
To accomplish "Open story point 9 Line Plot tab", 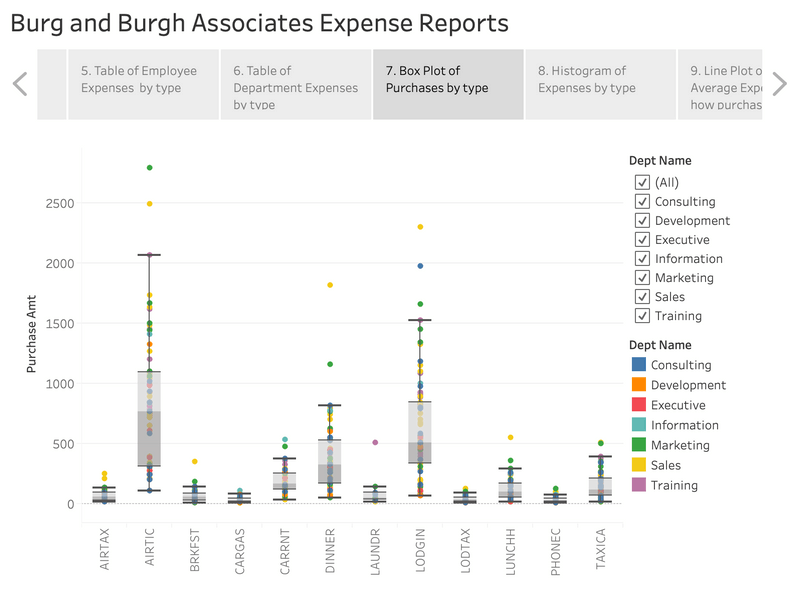I will tap(720, 85).
